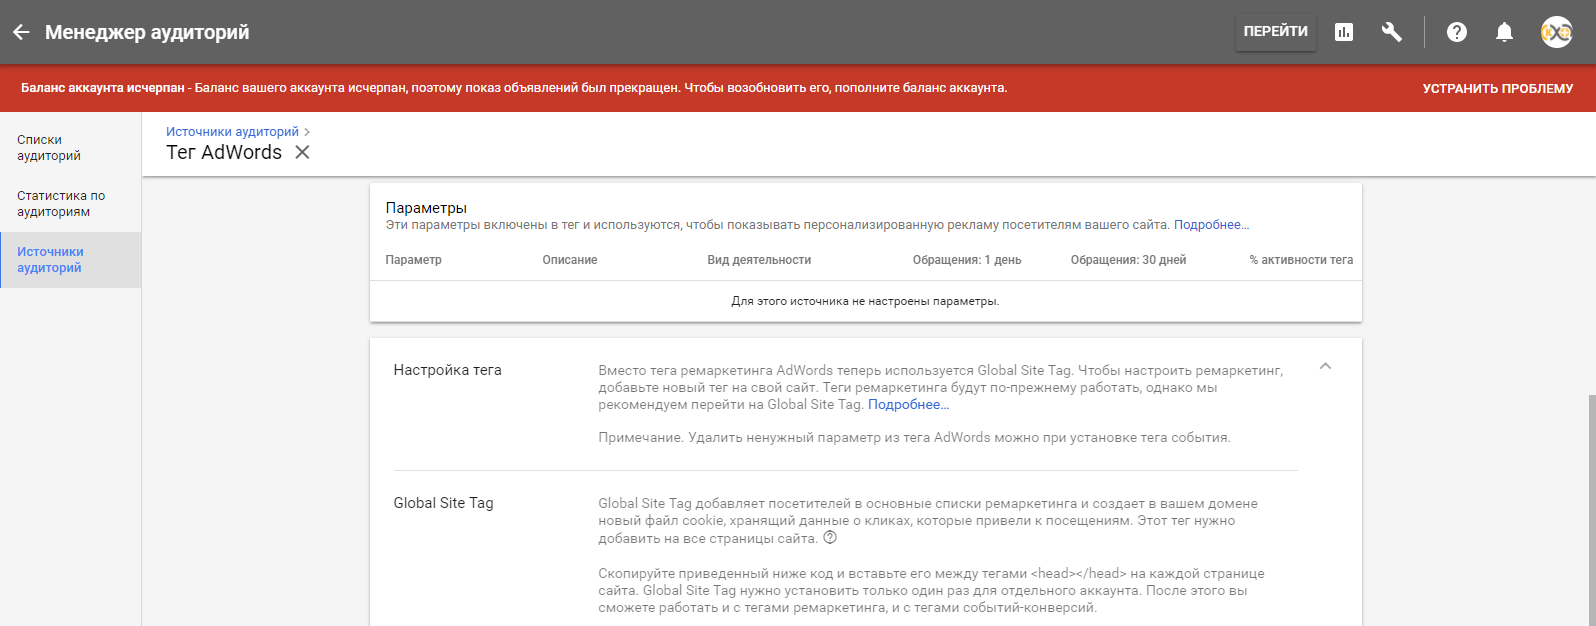
Task: Select Источники аудиторий in the sidebar
Action: point(71,260)
